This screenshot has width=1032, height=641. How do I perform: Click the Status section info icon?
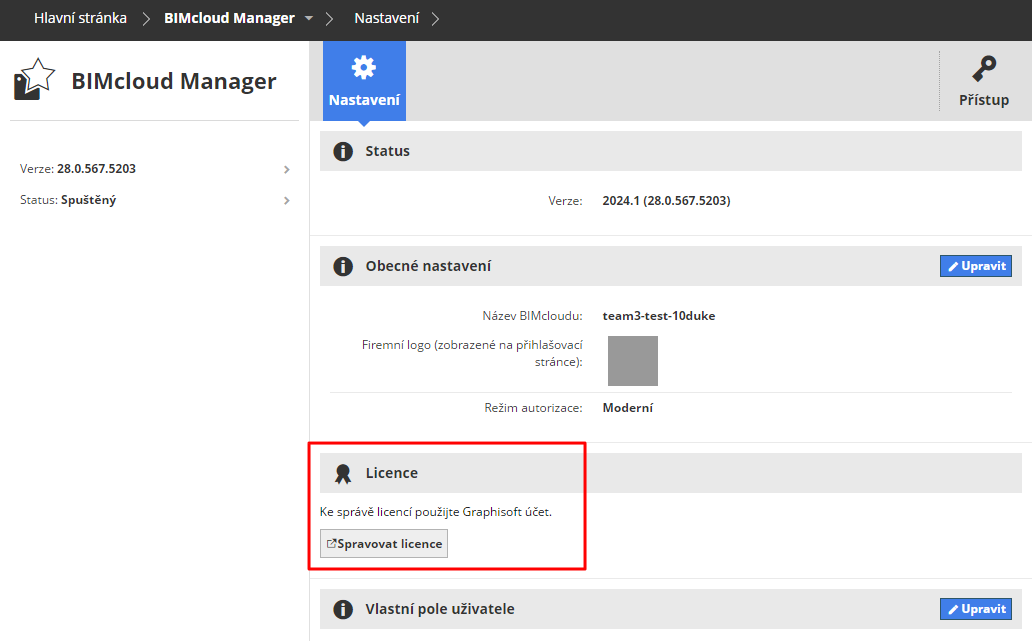(343, 151)
